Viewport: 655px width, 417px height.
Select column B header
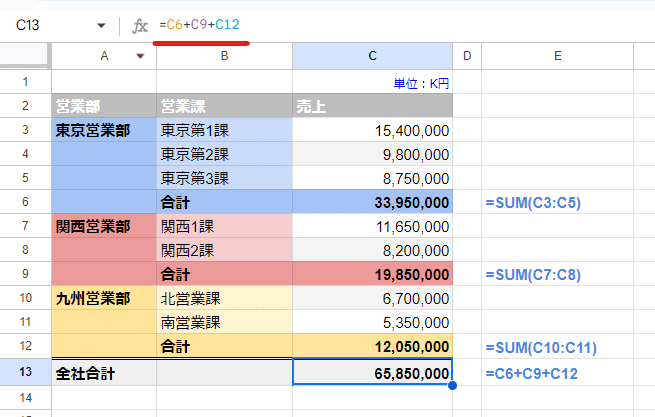click(224, 56)
